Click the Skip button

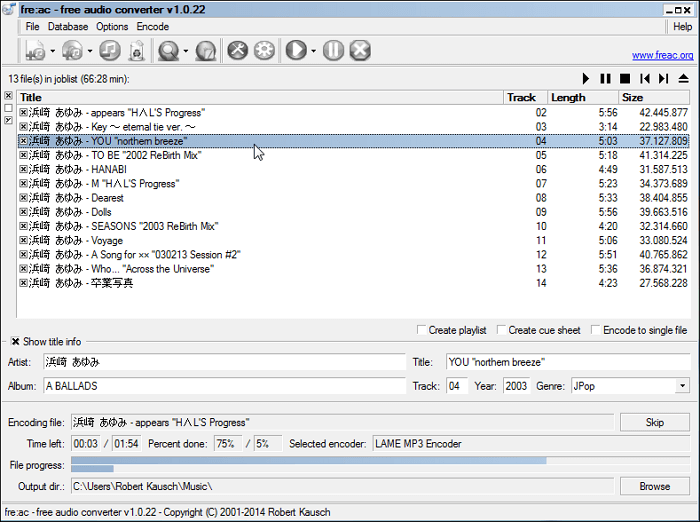pyautogui.click(x=654, y=423)
